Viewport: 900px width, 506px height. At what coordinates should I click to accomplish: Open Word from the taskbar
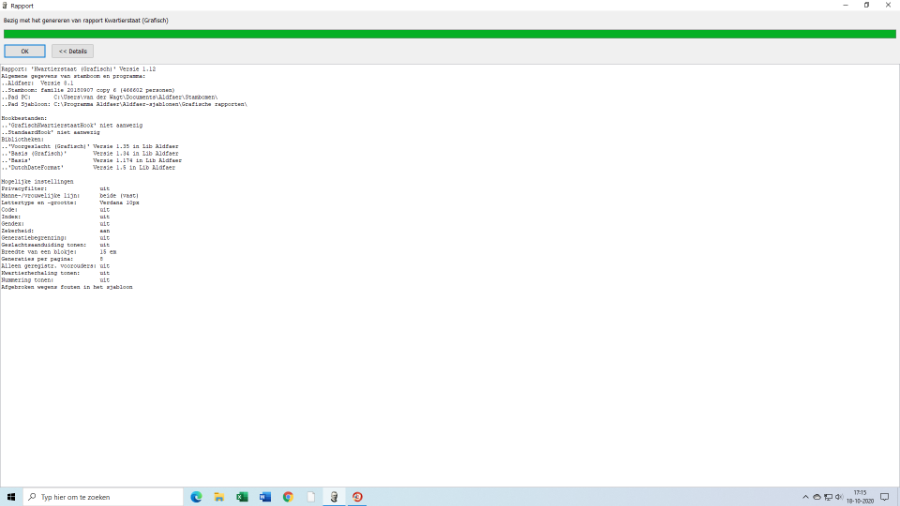[x=265, y=497]
